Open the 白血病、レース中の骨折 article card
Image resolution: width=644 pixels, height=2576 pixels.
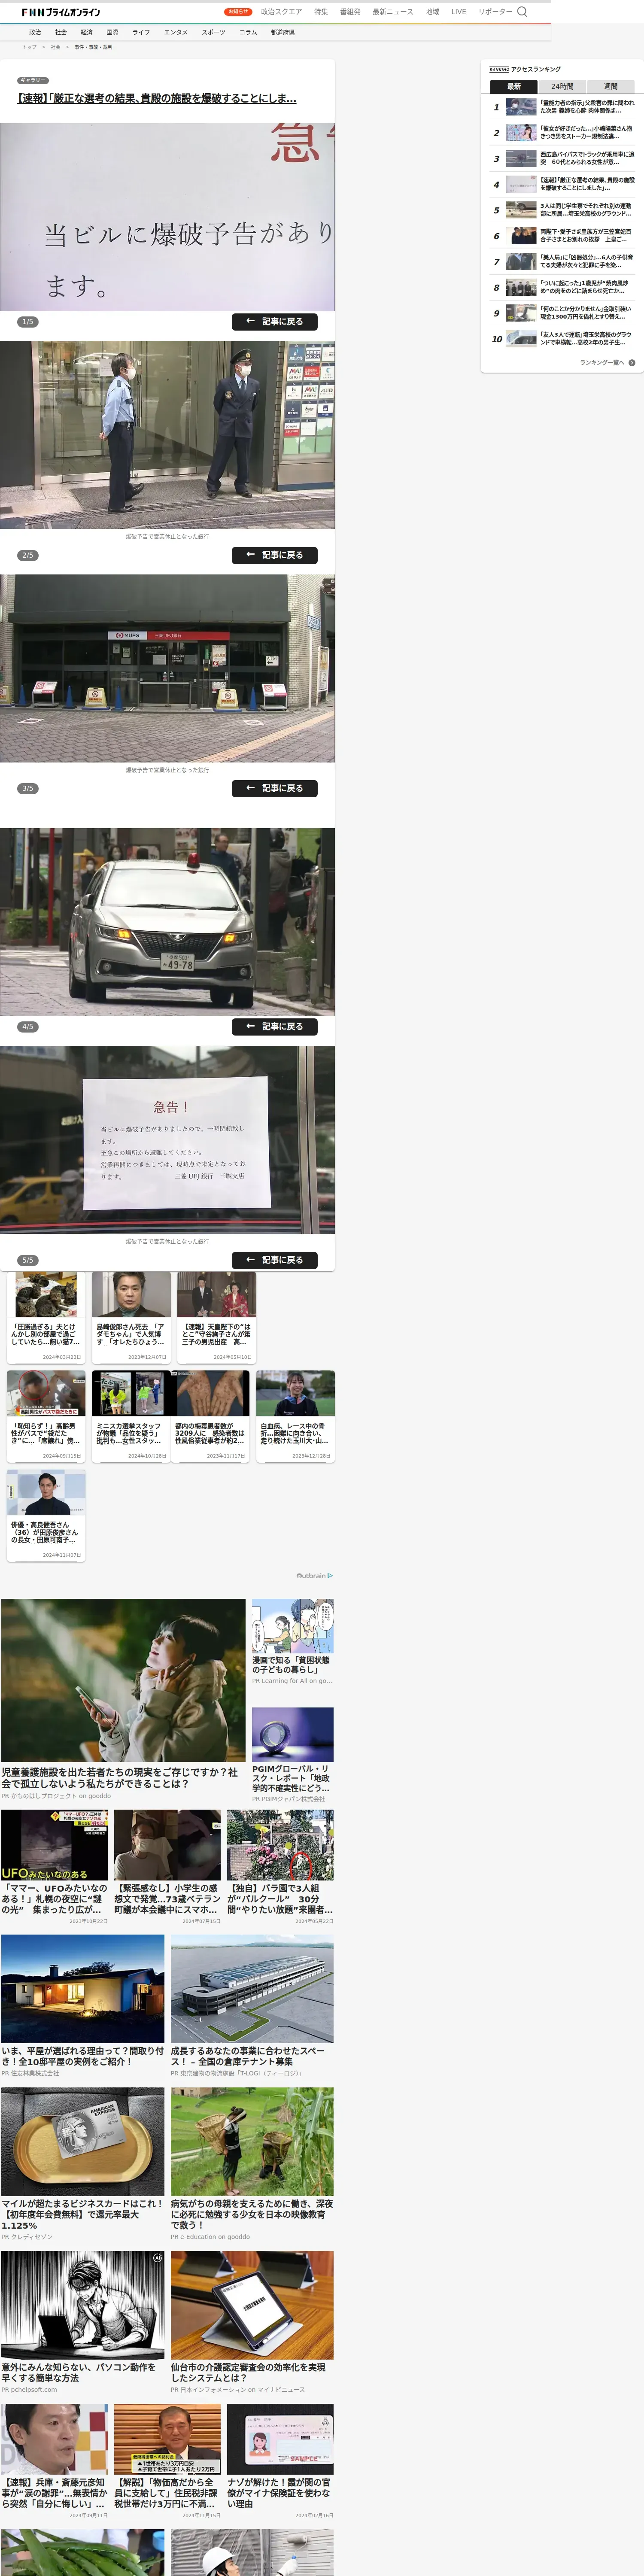coord(295,1416)
